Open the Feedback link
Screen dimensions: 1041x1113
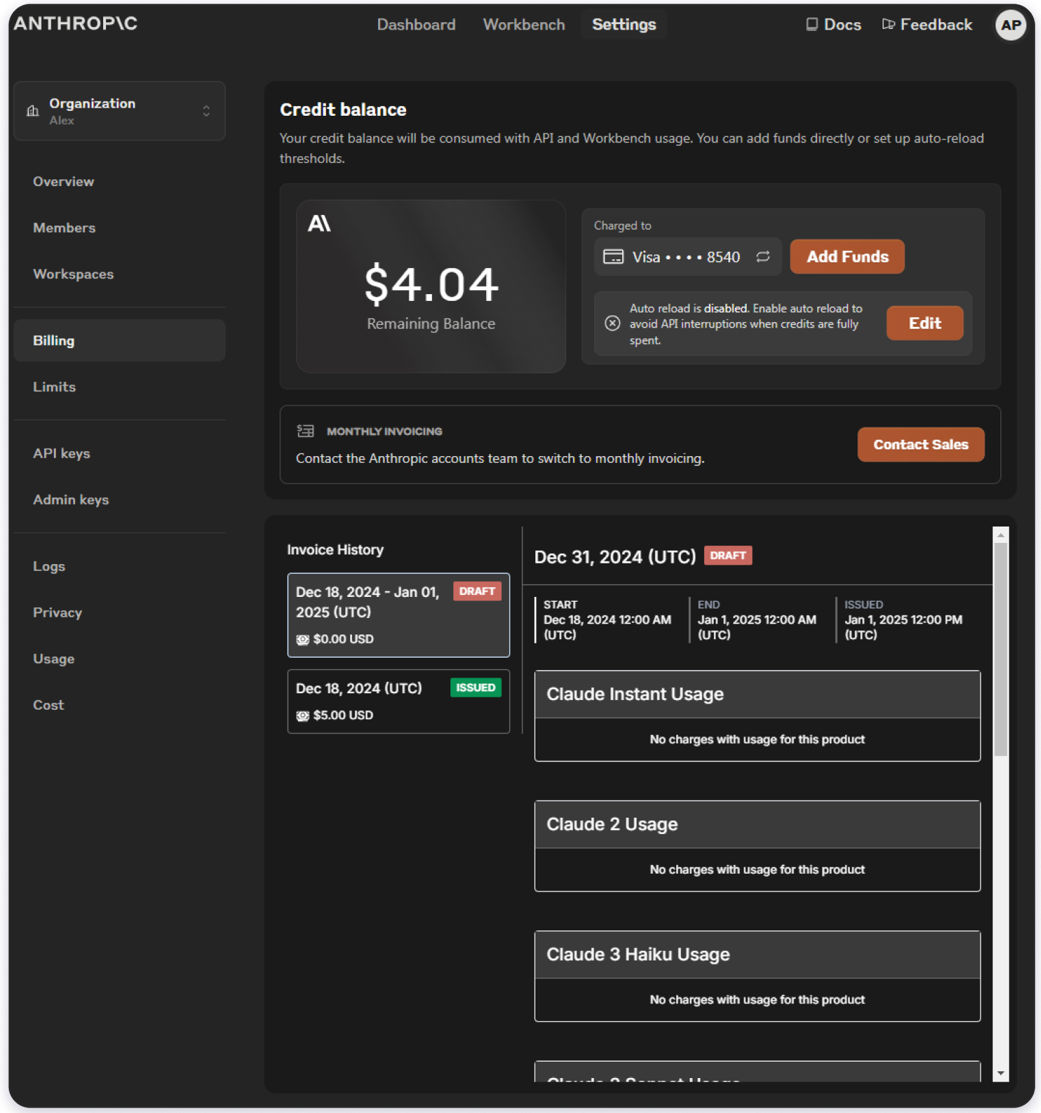tap(927, 24)
